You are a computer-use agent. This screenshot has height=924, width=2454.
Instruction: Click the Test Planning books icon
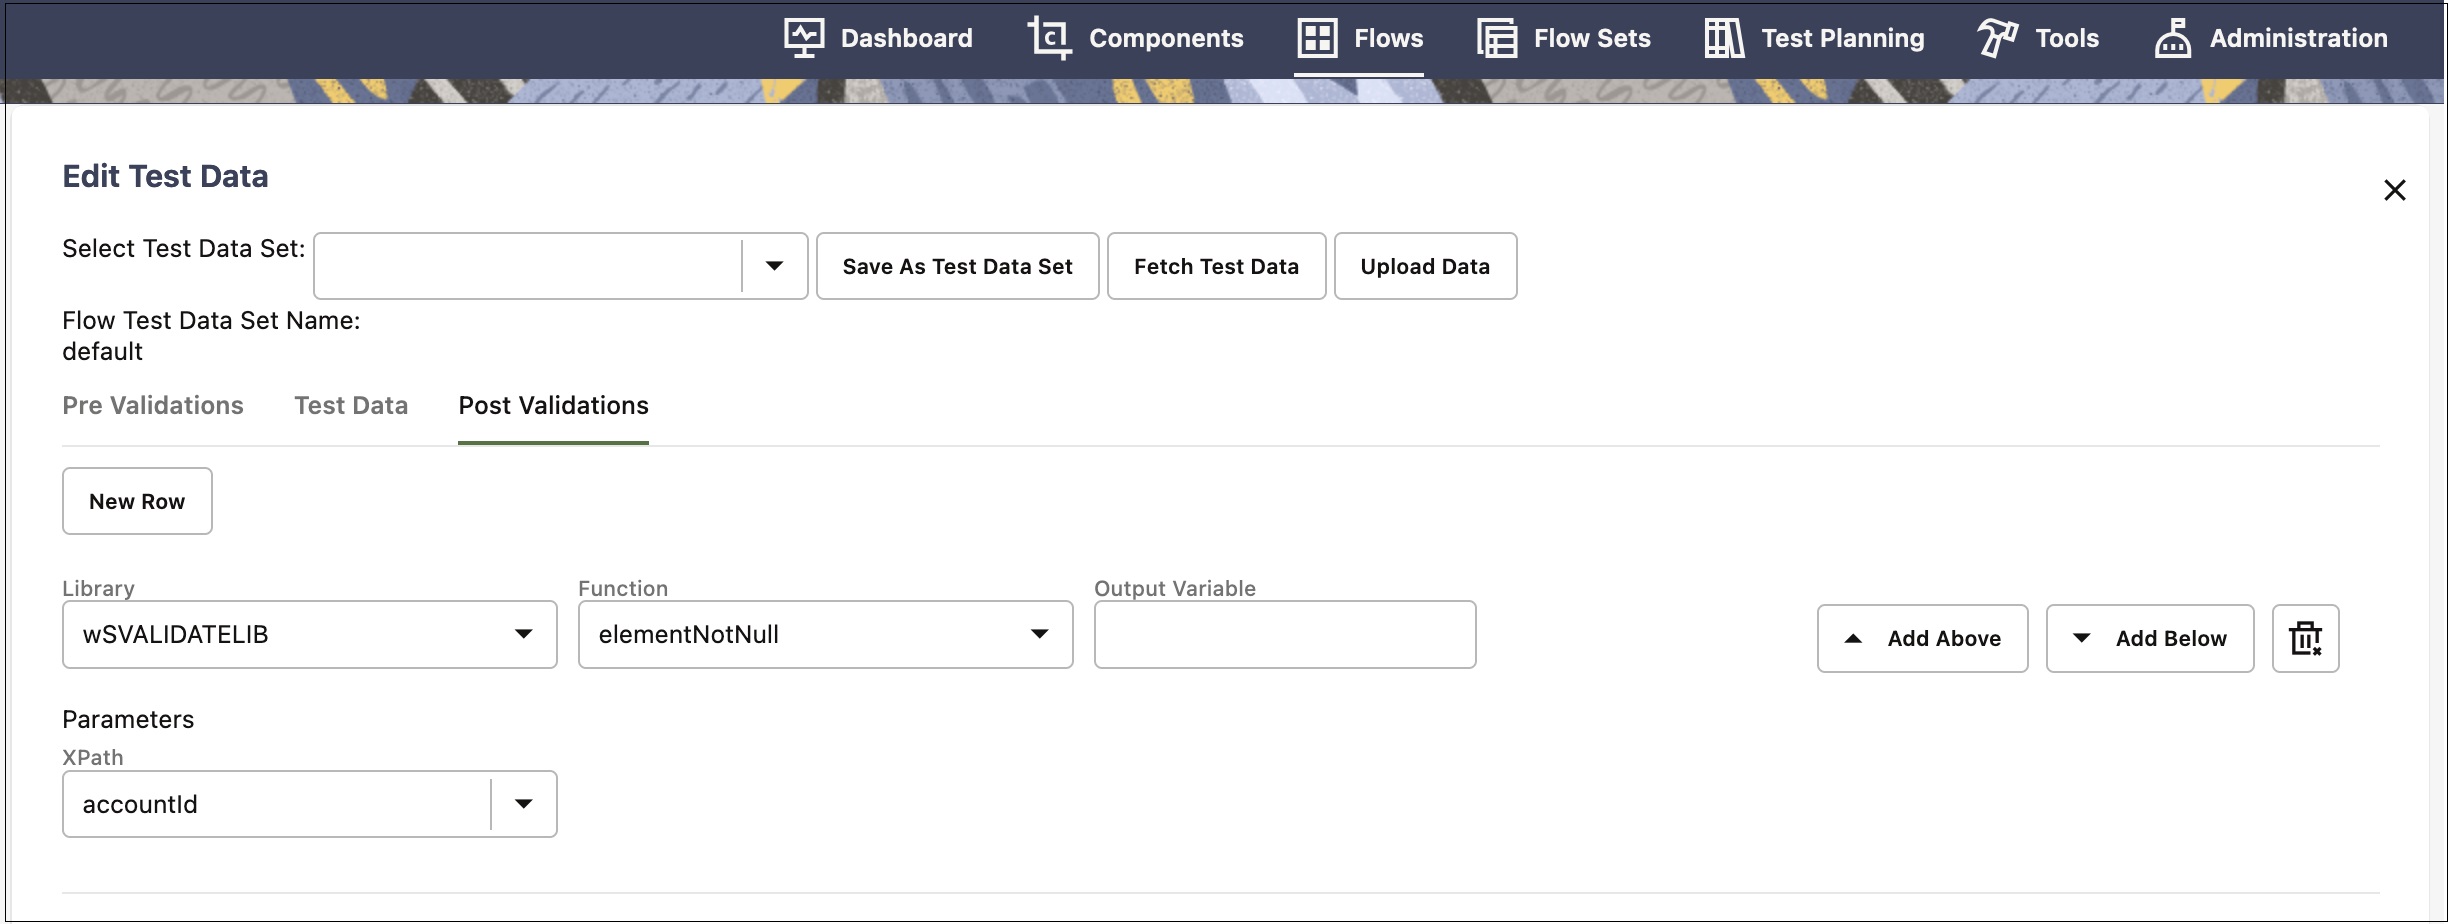tap(1725, 38)
